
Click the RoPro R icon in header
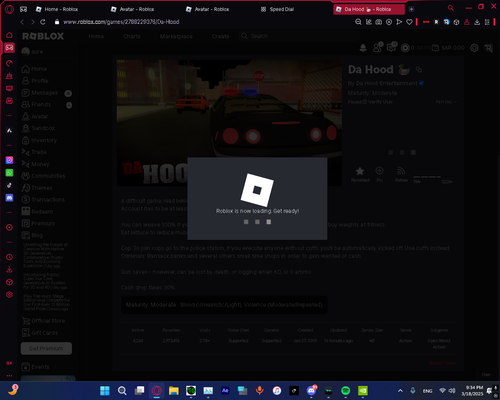coord(488,48)
